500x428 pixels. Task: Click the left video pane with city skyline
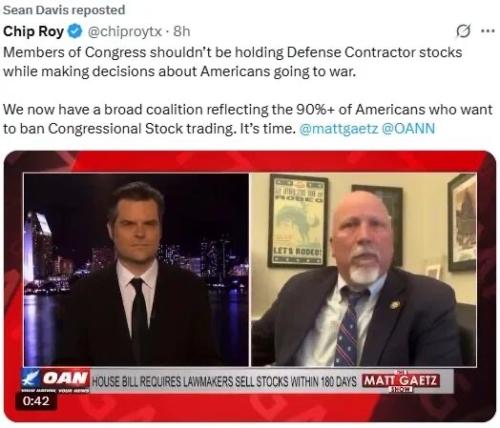137,269
